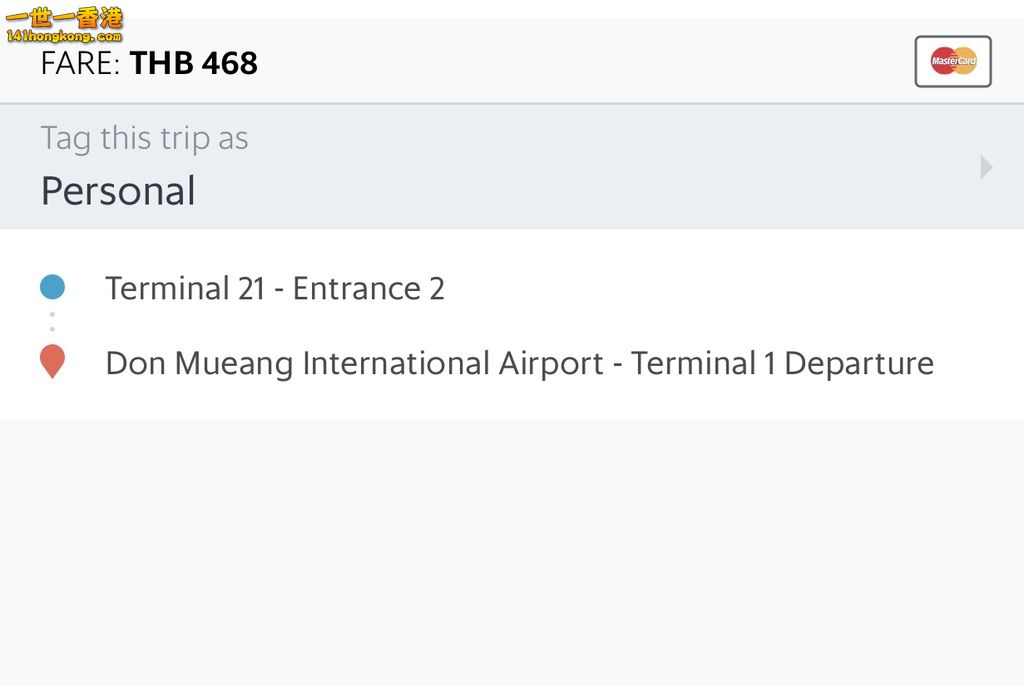Click the 'Terminal 1 Departure' text
This screenshot has width=1024, height=686.
tap(782, 363)
